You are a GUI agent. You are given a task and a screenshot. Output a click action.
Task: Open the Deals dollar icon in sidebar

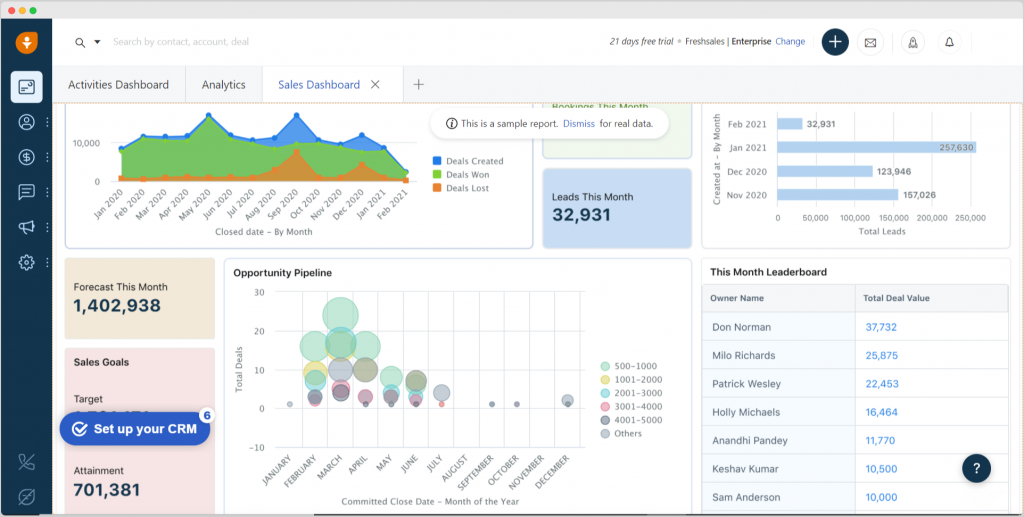[26, 157]
